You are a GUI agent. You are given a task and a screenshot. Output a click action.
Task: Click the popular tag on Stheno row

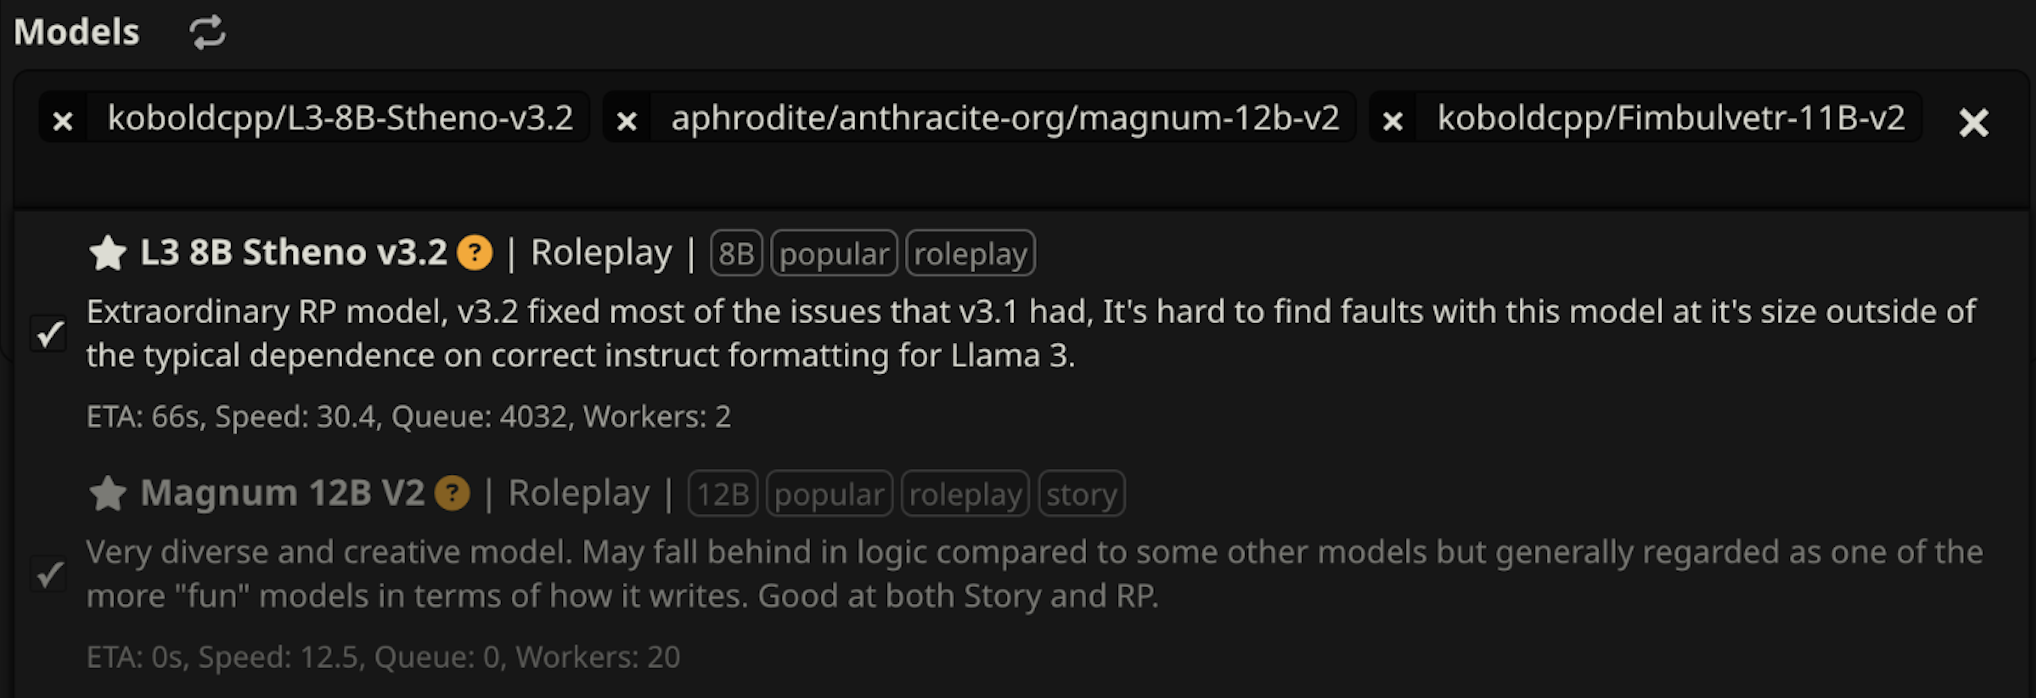pyautogui.click(x=834, y=254)
